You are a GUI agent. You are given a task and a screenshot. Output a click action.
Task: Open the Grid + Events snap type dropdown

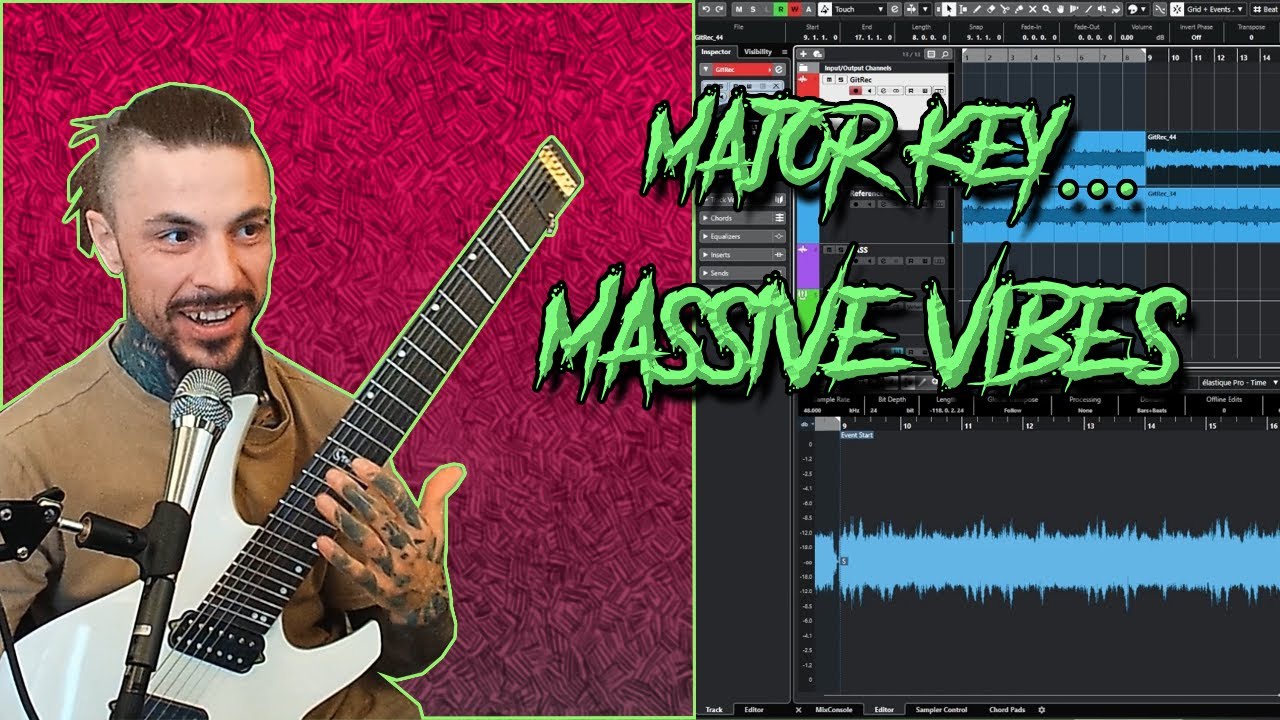tap(1215, 9)
